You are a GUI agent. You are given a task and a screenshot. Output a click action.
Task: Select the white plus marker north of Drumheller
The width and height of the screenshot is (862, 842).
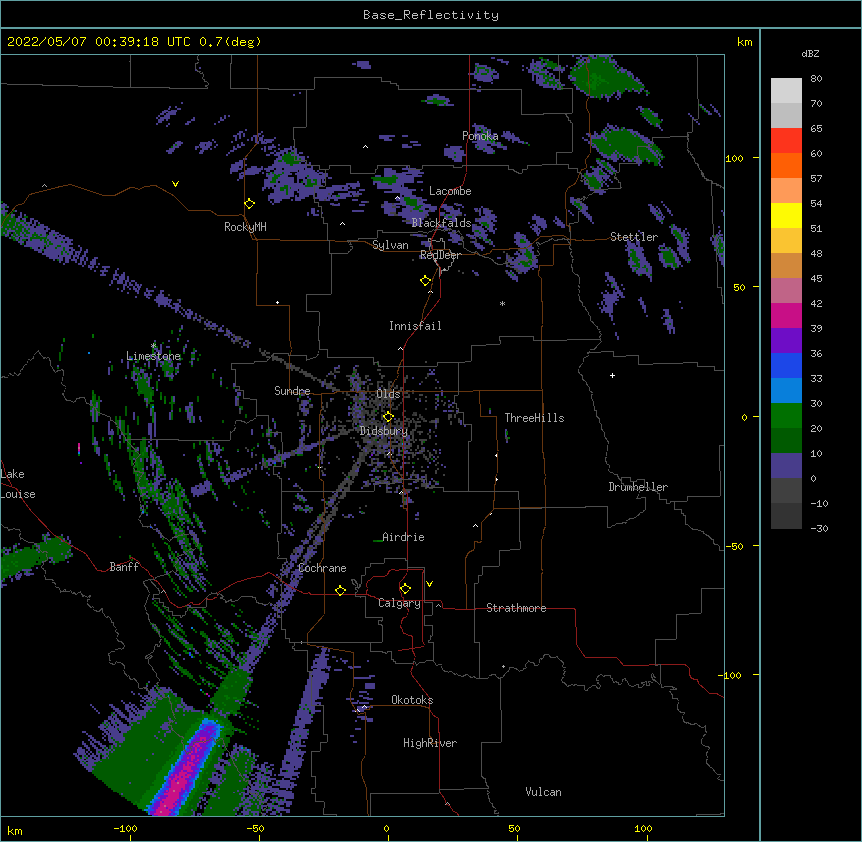pos(612,375)
